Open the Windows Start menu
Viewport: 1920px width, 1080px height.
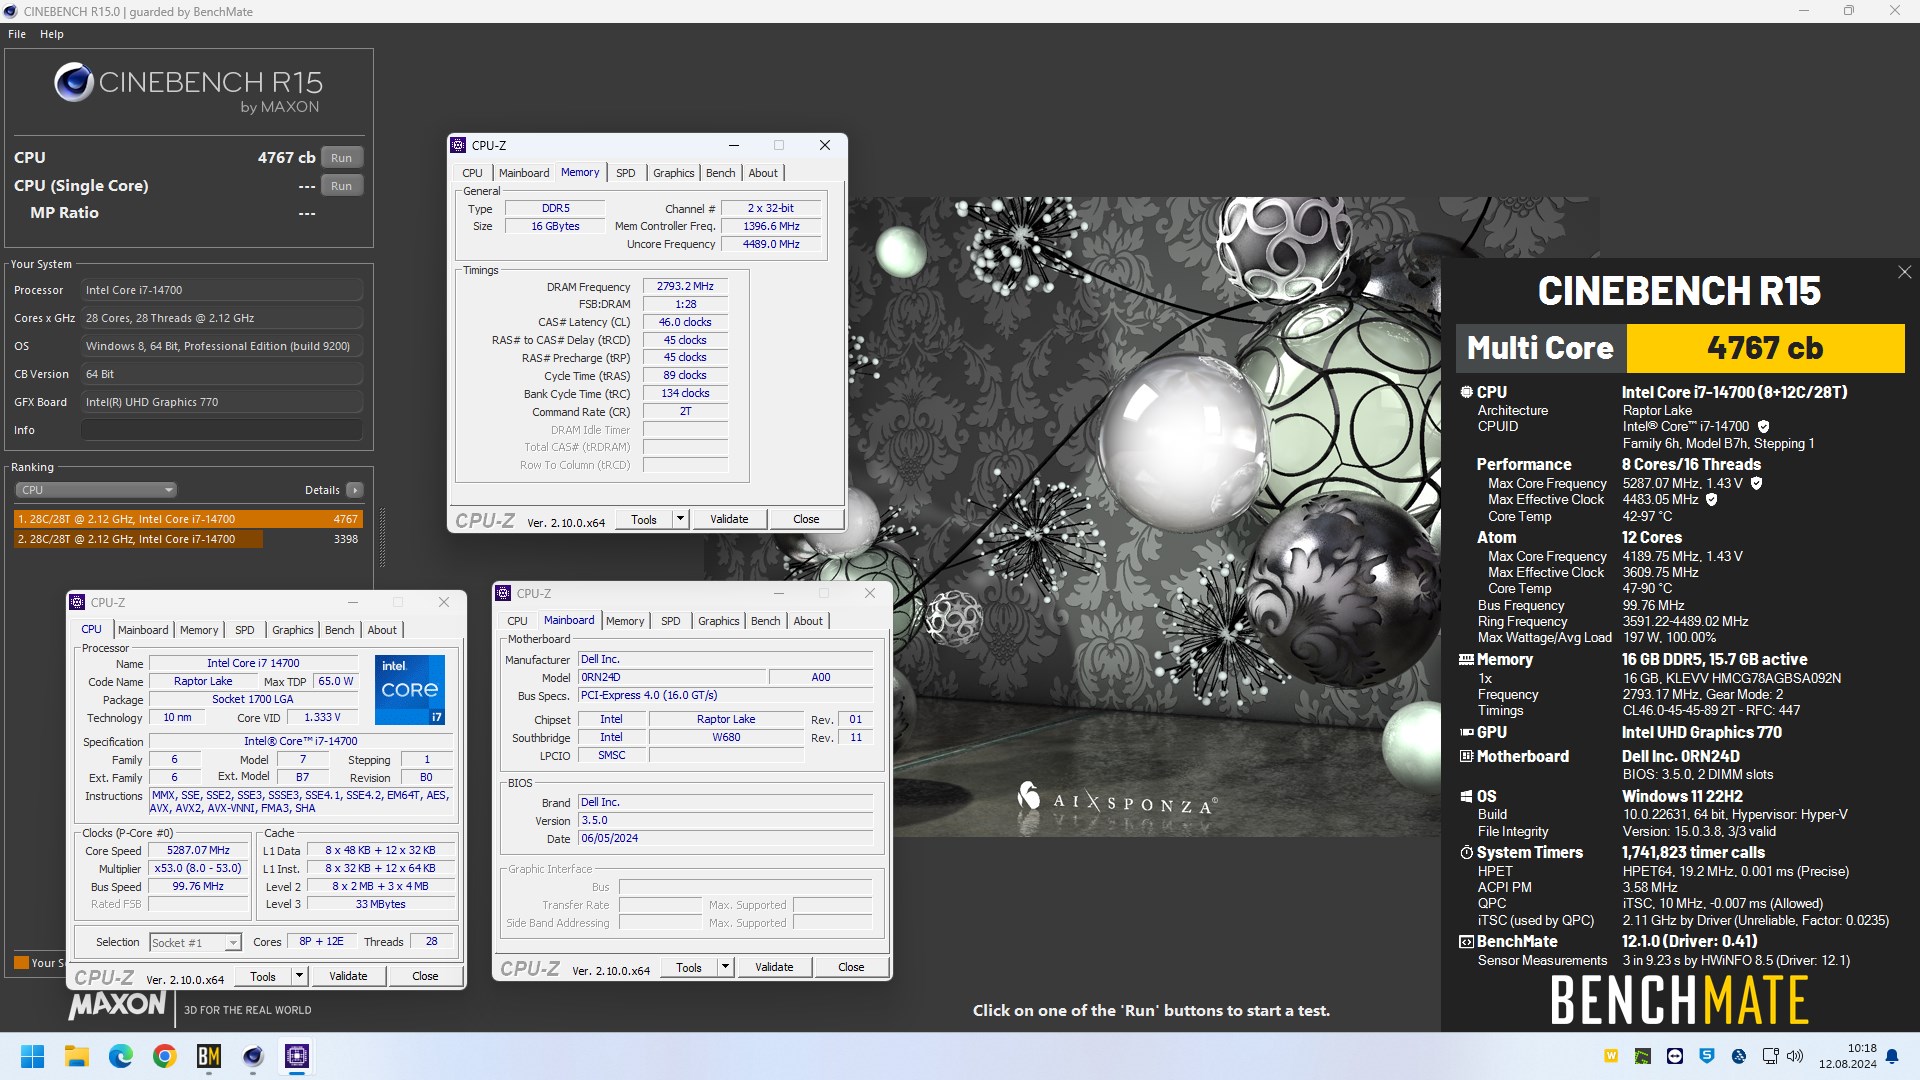(32, 1056)
